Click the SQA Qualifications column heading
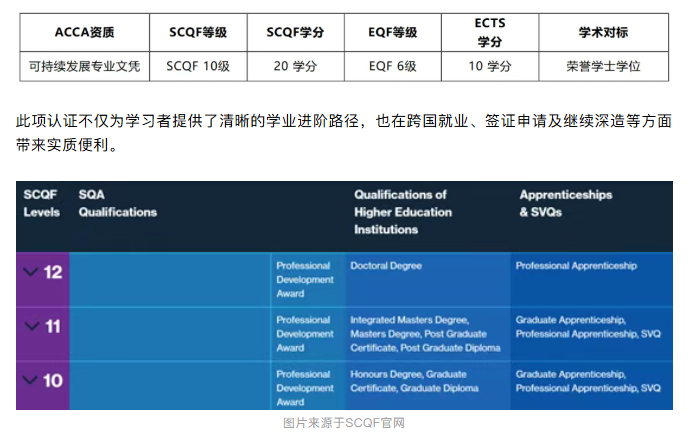This screenshot has height=438, width=690. (117, 203)
